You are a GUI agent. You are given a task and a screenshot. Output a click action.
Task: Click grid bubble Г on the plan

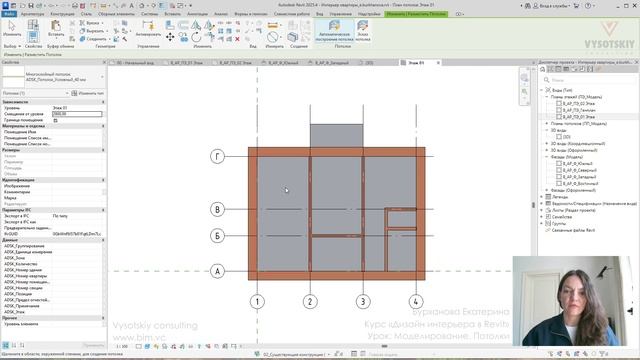coord(217,156)
